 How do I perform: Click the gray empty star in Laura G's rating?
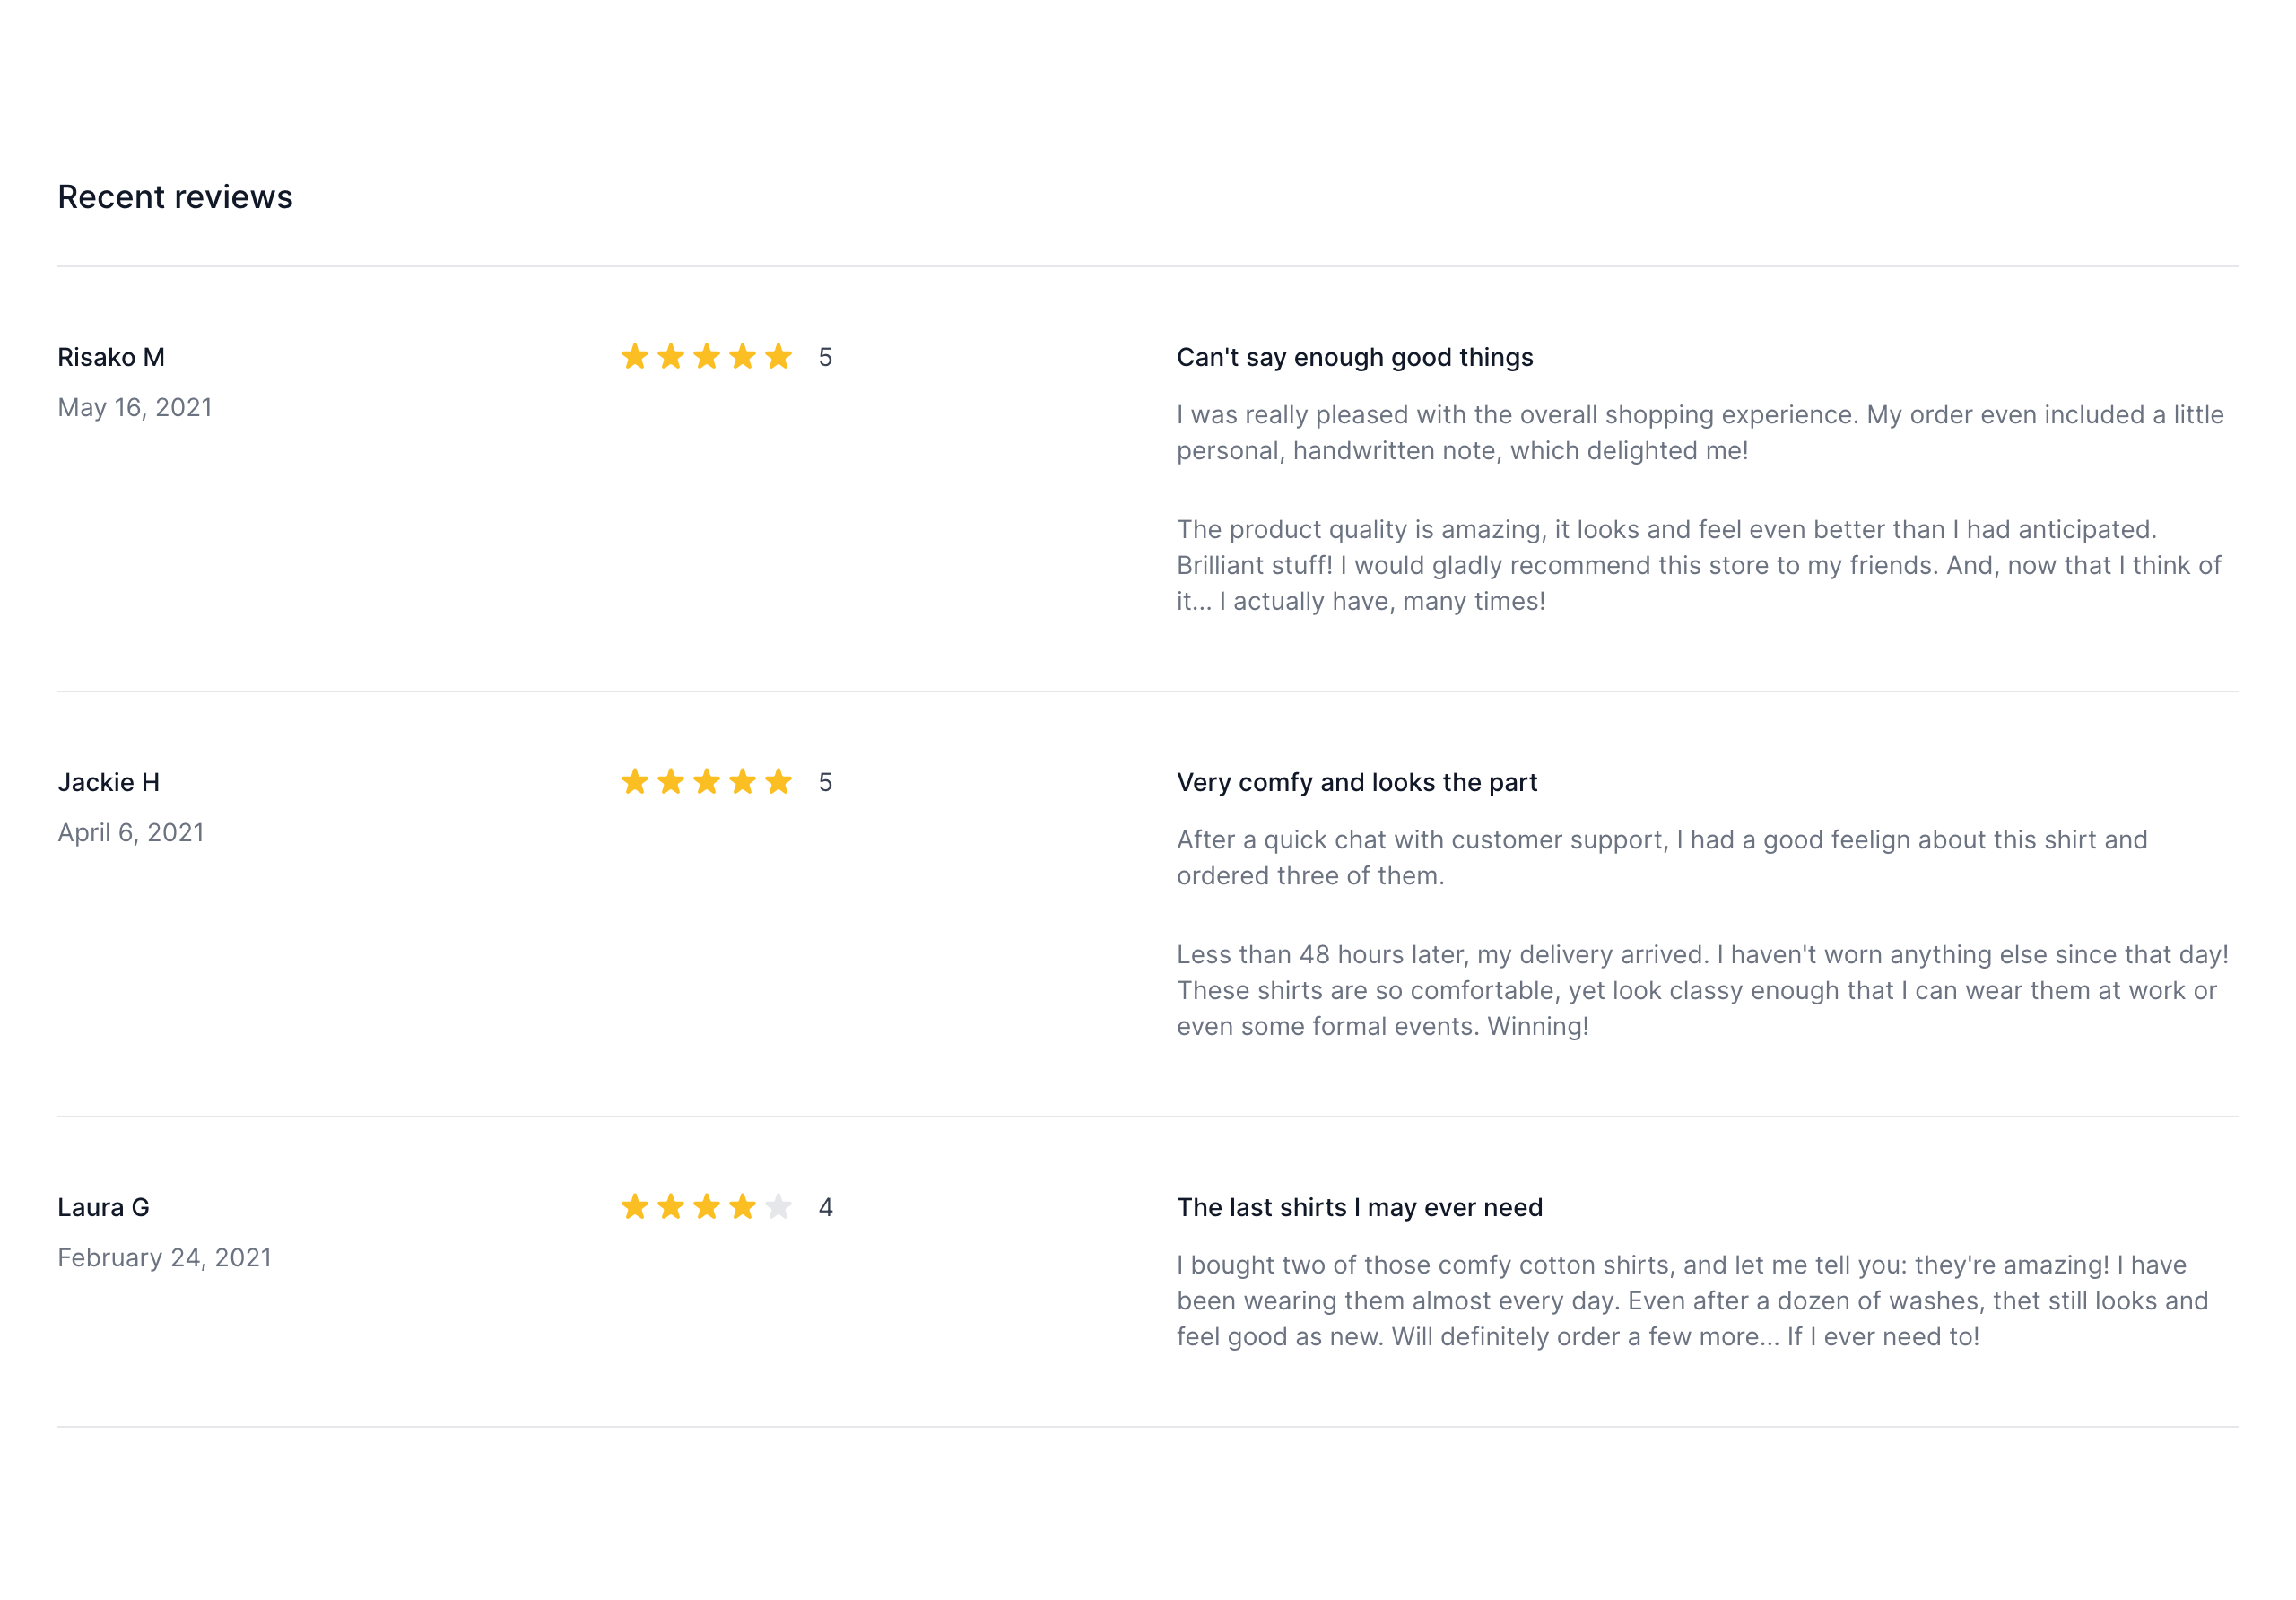[x=778, y=1207]
